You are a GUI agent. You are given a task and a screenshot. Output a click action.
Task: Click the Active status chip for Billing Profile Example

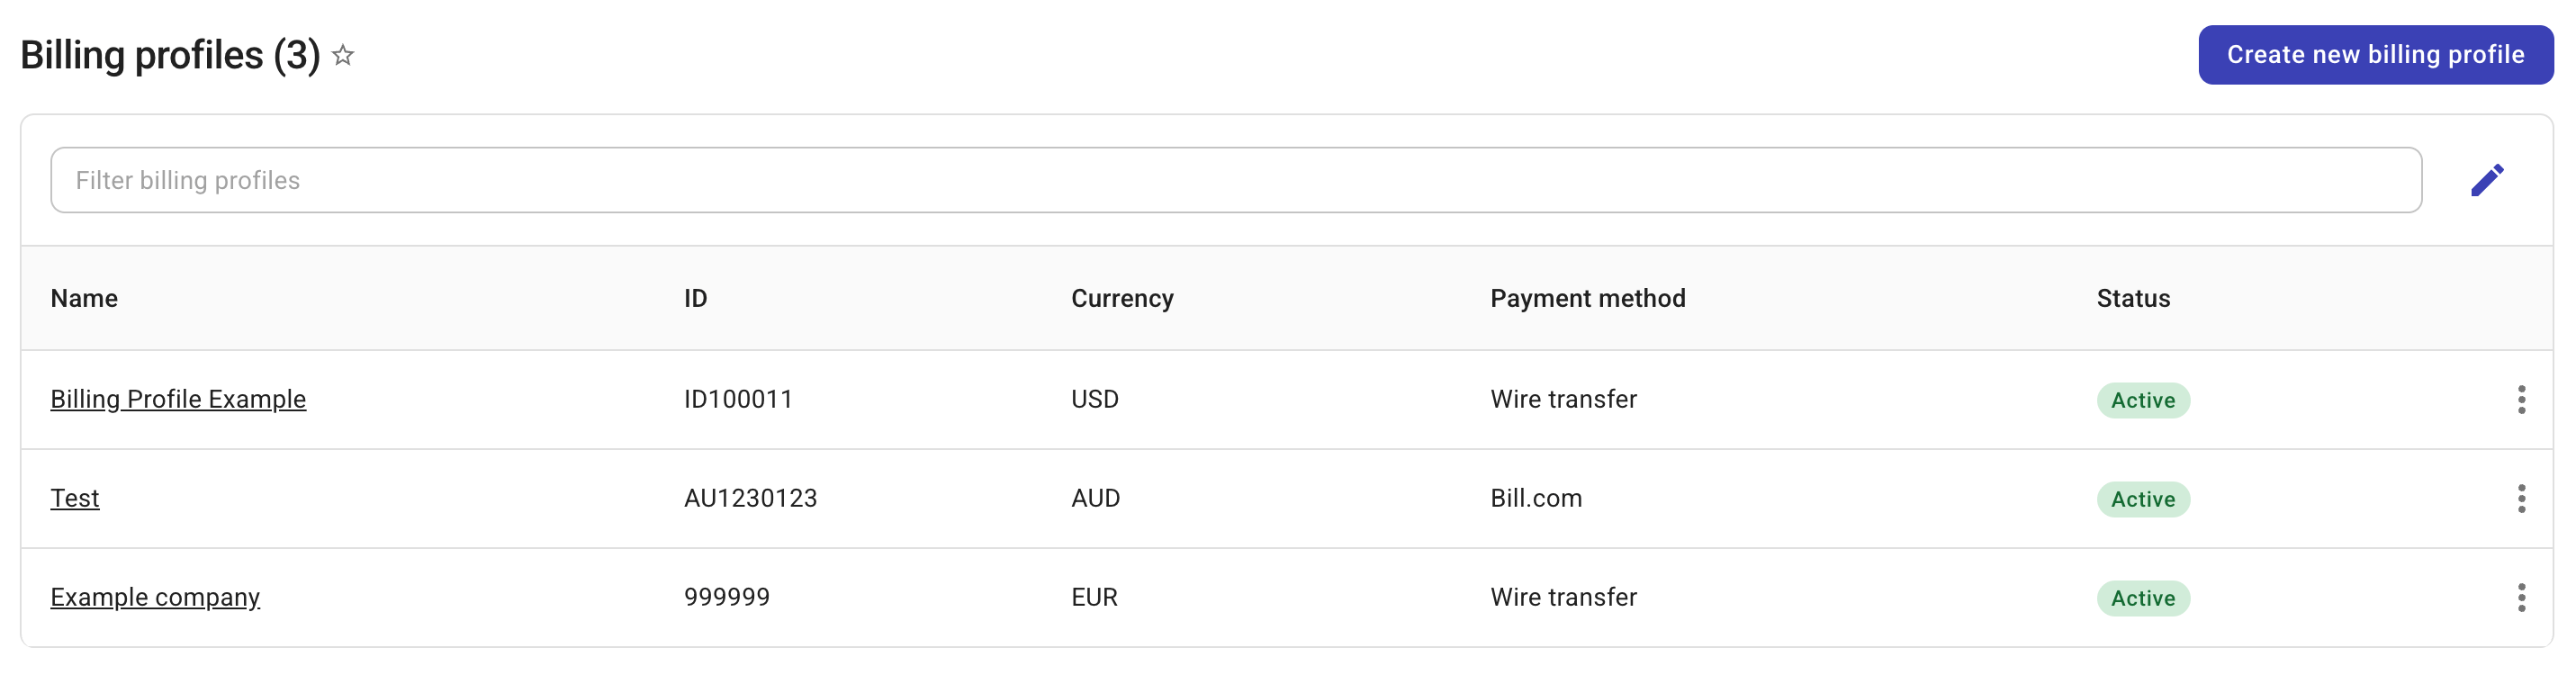(2143, 399)
